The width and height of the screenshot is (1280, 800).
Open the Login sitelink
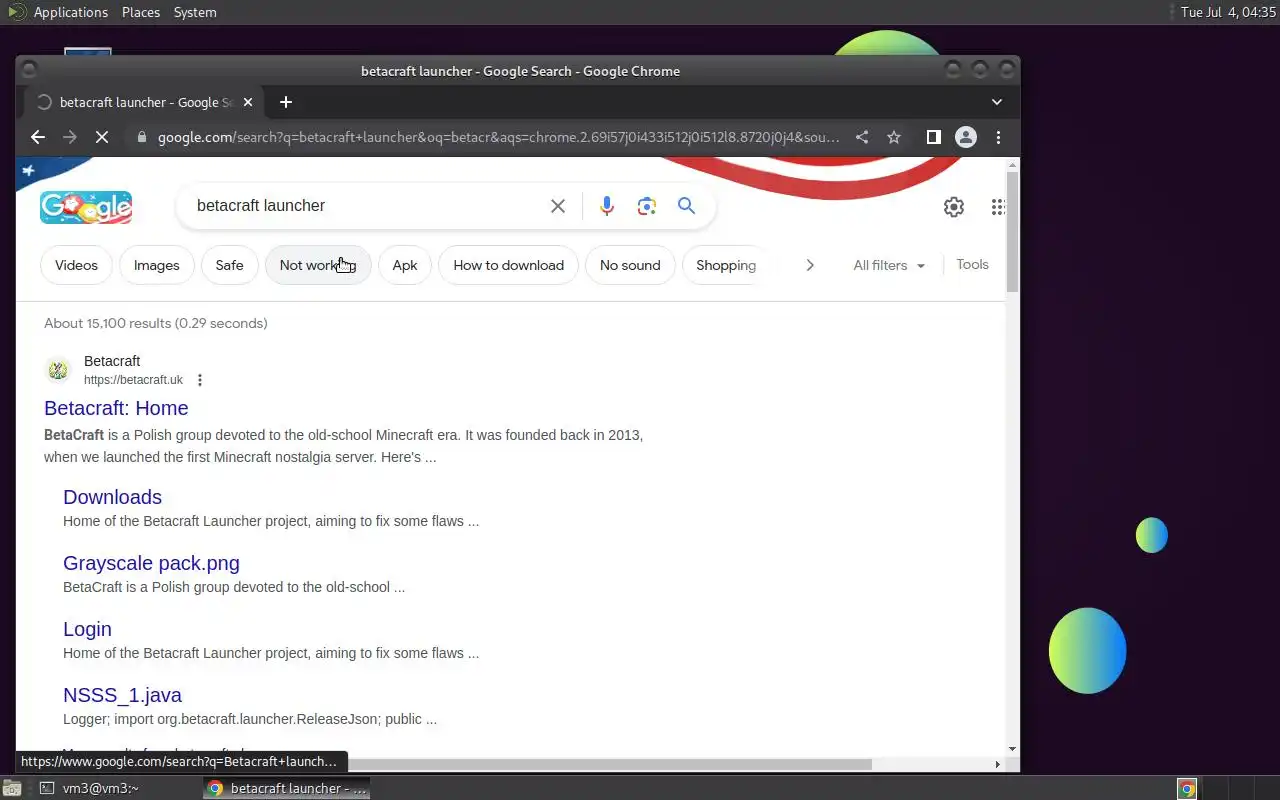click(x=87, y=629)
